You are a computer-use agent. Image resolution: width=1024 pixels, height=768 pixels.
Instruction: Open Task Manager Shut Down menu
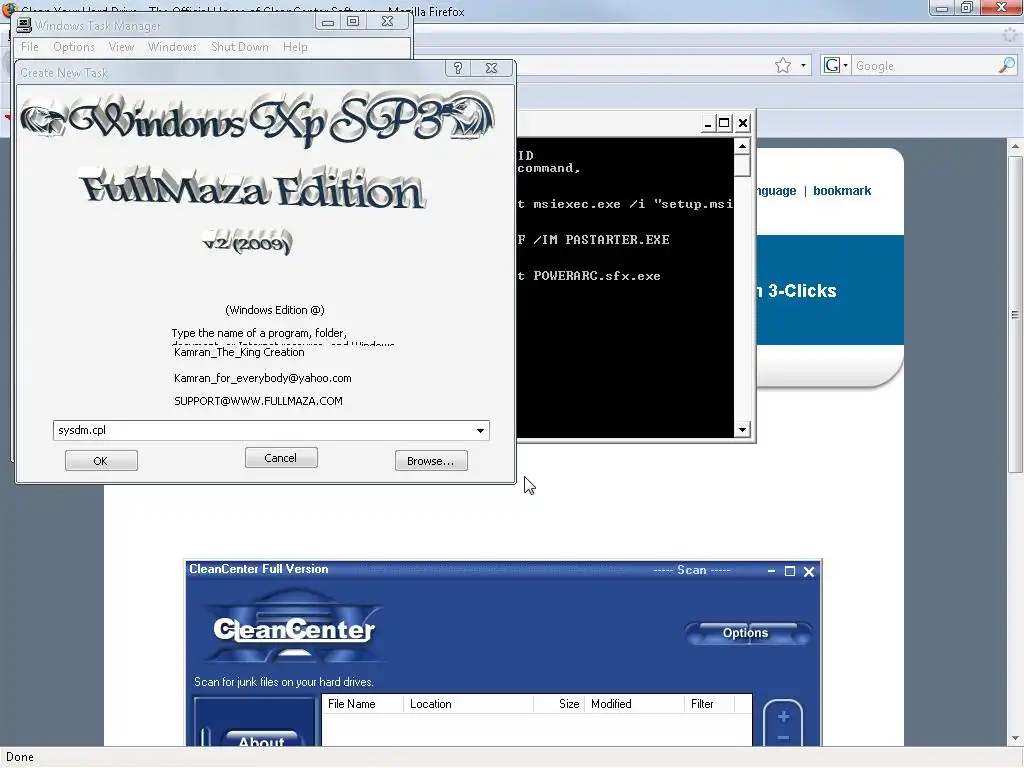[240, 47]
